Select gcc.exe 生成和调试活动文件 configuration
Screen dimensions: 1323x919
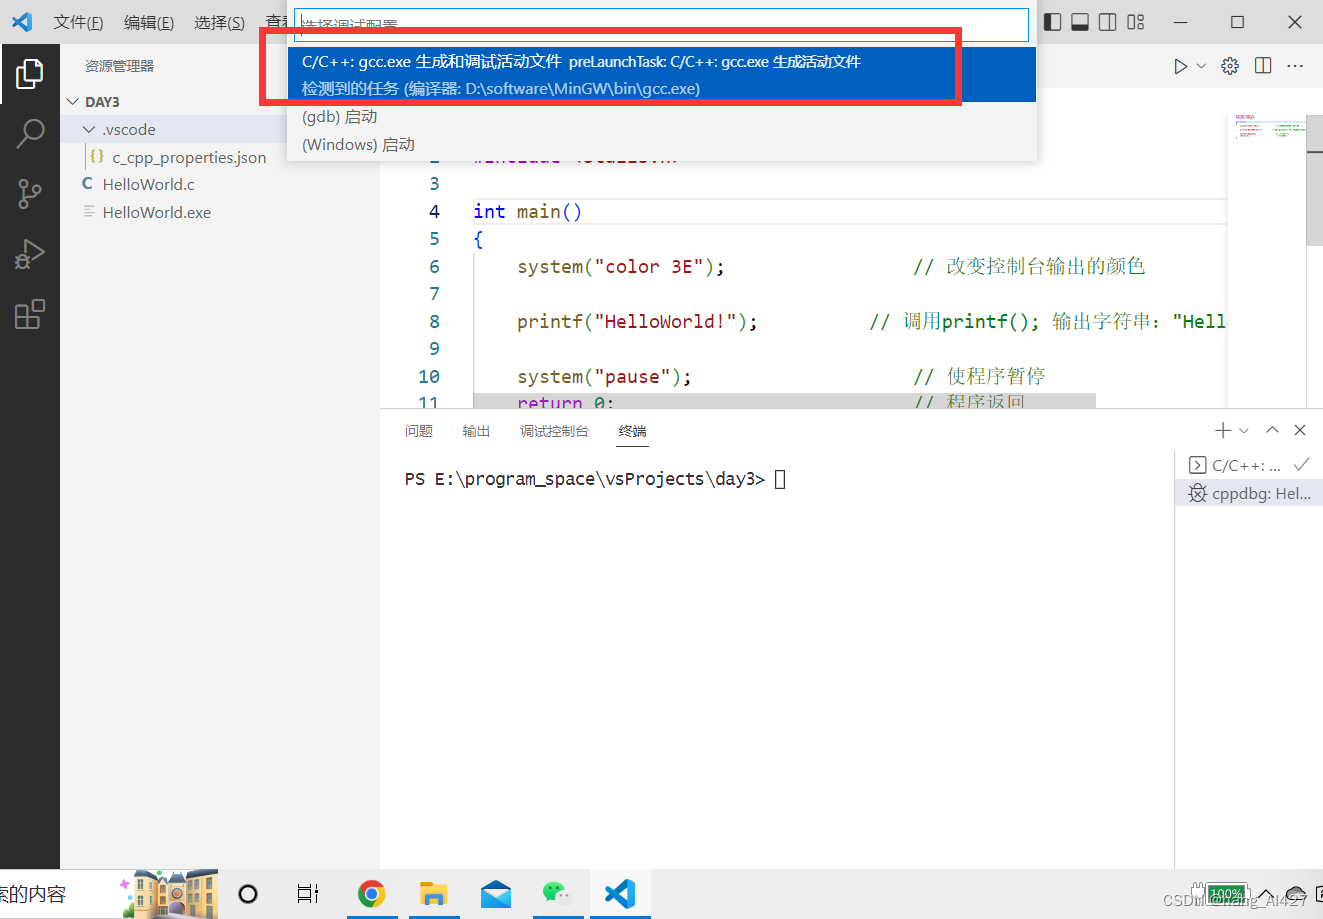tap(661, 75)
